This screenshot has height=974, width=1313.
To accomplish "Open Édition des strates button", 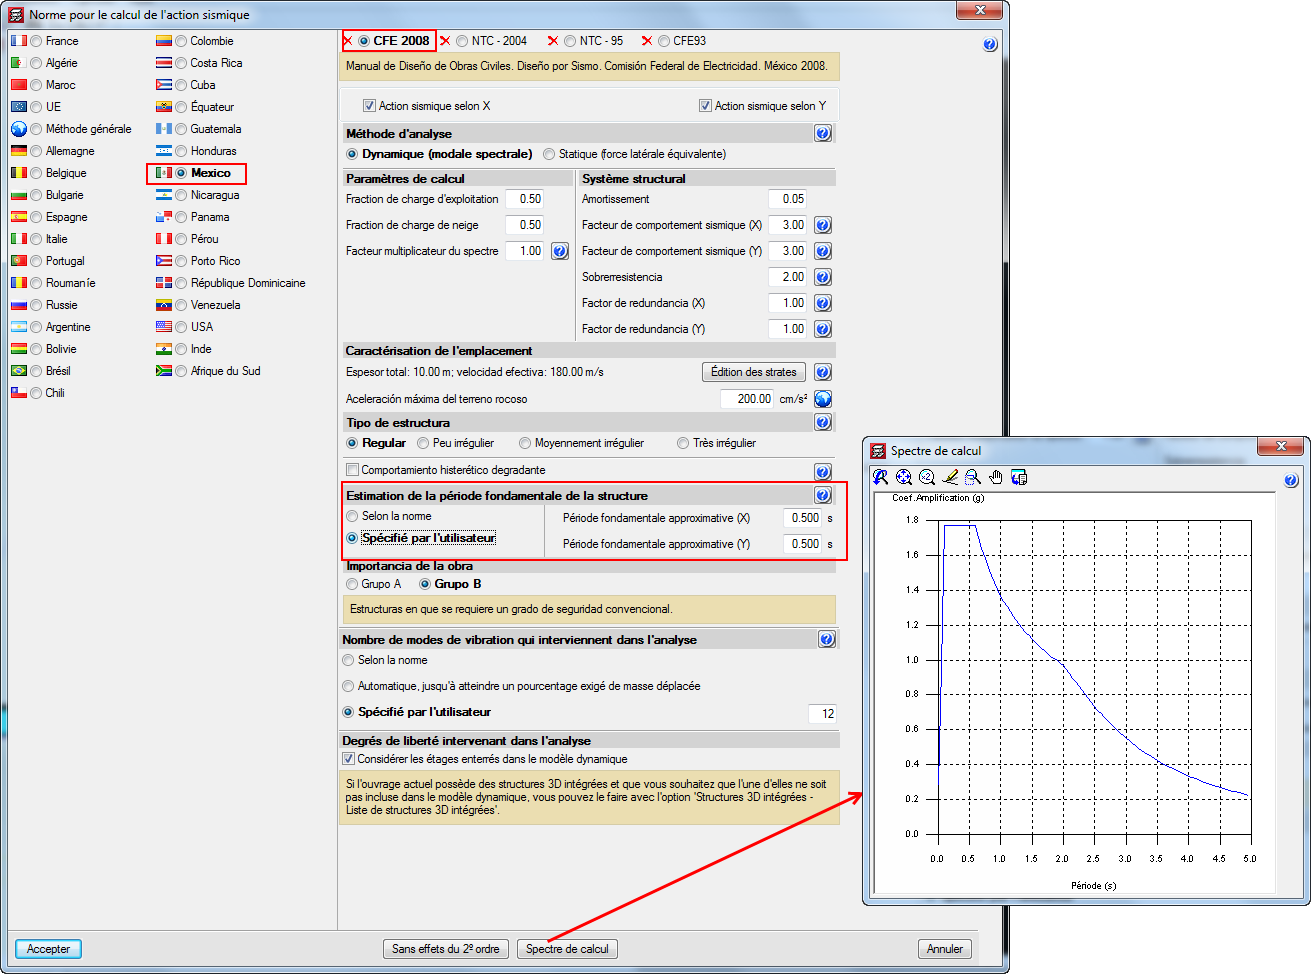I will tap(754, 372).
